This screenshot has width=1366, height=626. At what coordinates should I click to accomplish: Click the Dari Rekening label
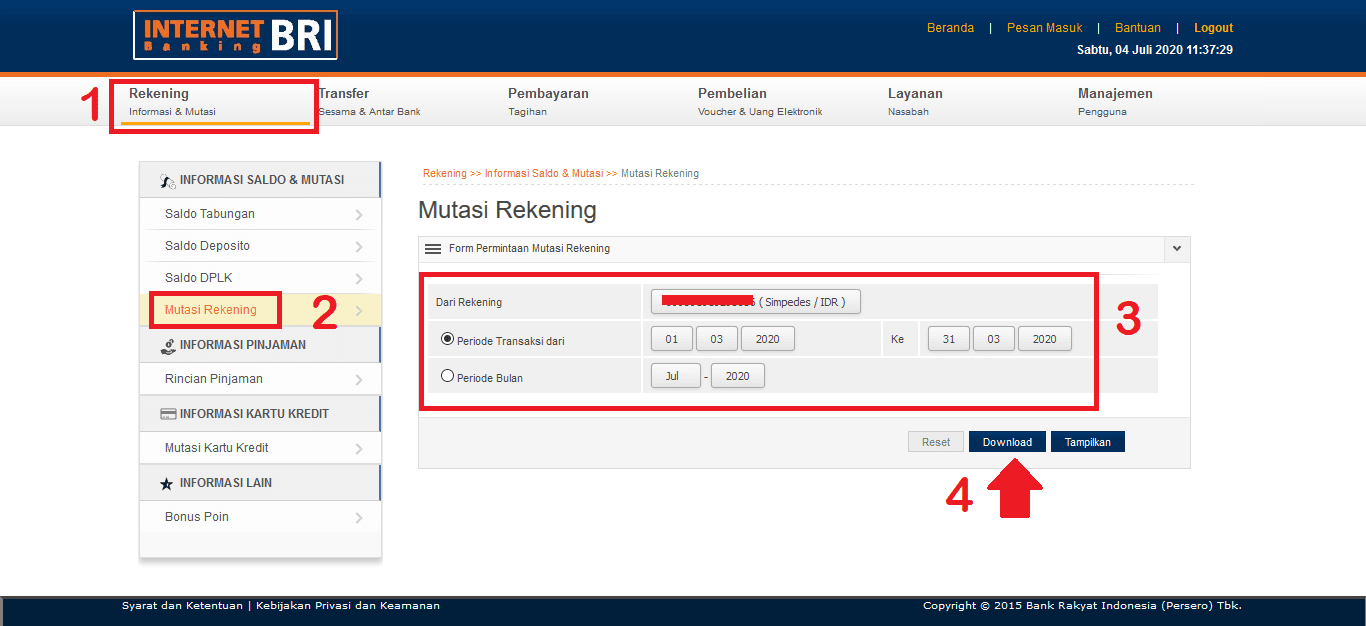(x=469, y=302)
